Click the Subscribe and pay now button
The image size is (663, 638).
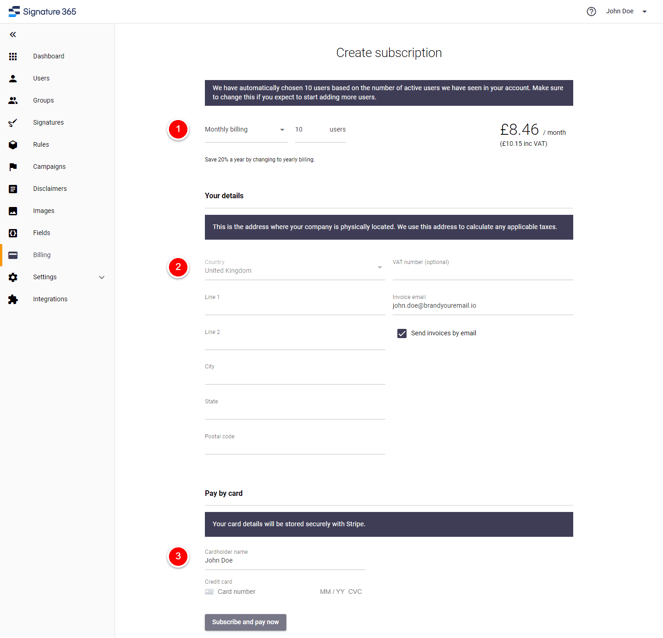(x=245, y=622)
